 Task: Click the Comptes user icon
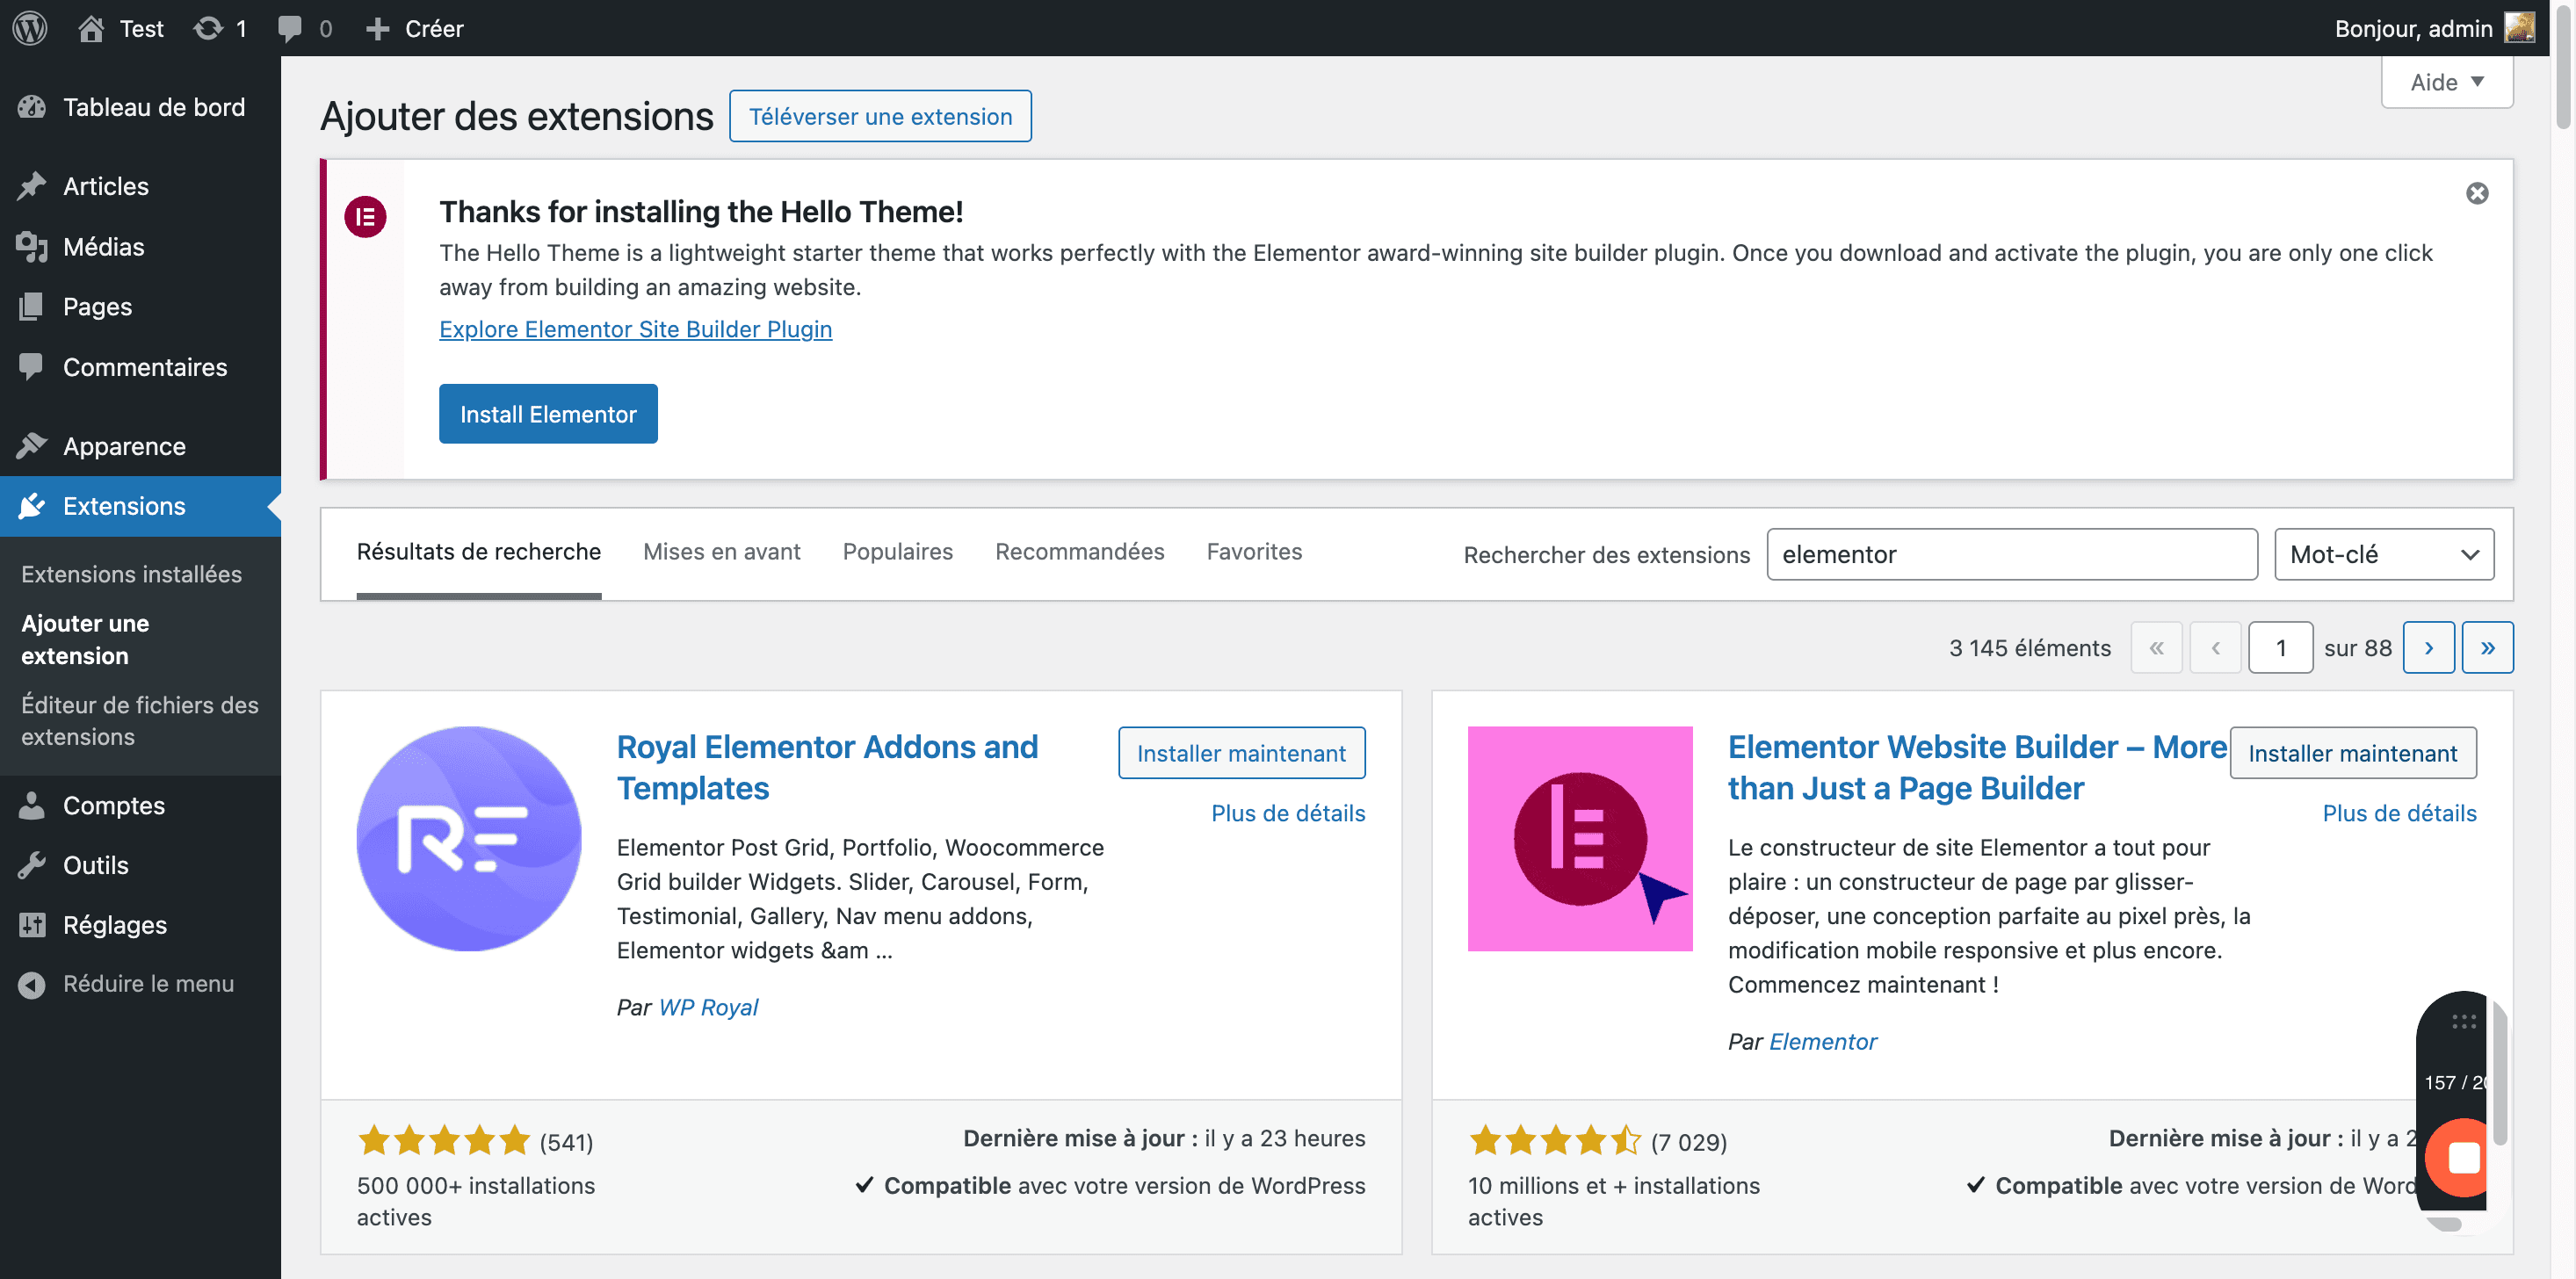[x=32, y=805]
